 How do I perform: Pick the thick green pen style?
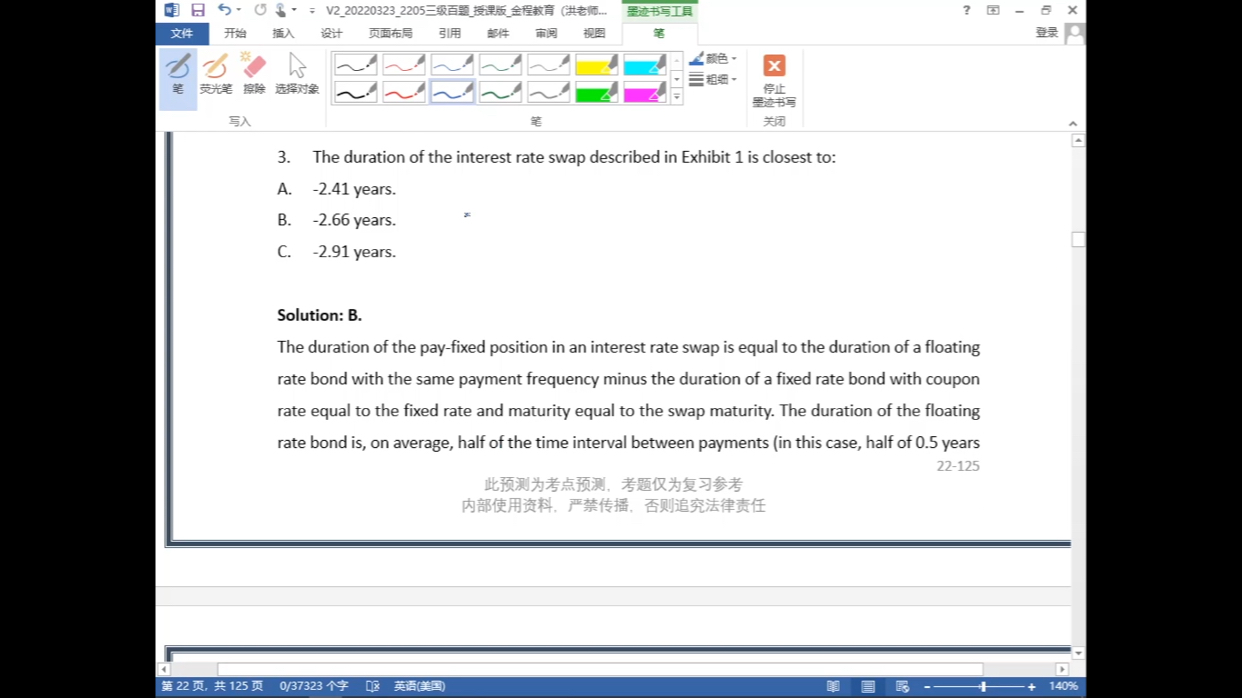coord(500,93)
